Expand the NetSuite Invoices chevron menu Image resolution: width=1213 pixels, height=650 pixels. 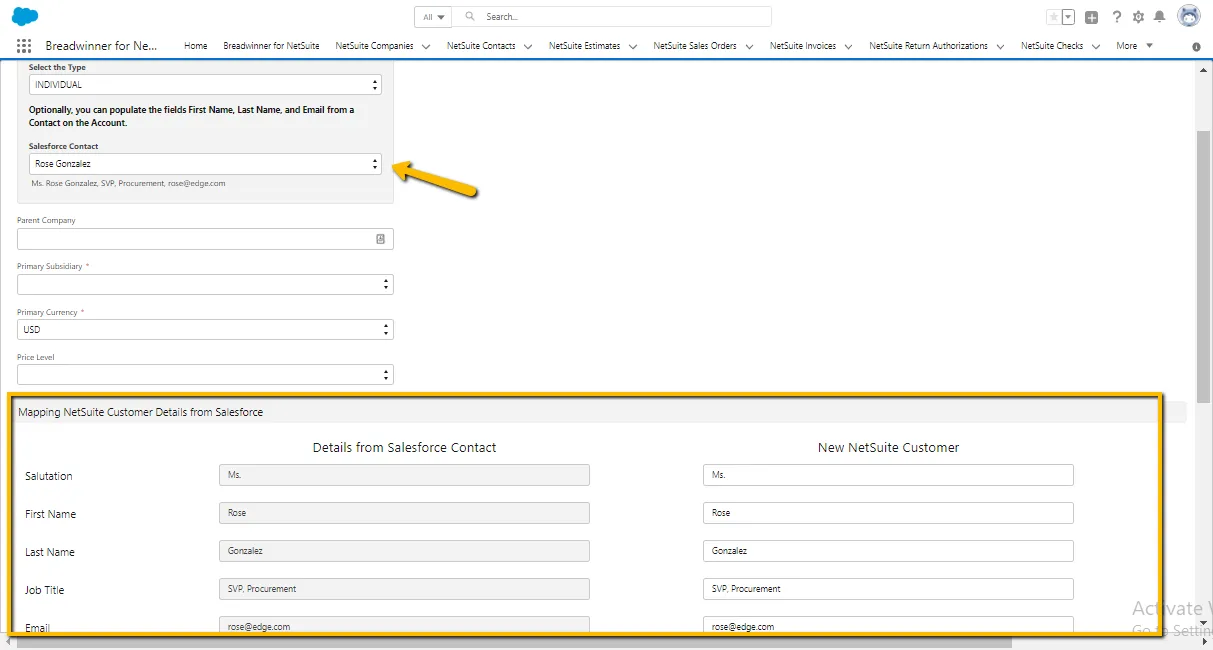click(x=849, y=46)
